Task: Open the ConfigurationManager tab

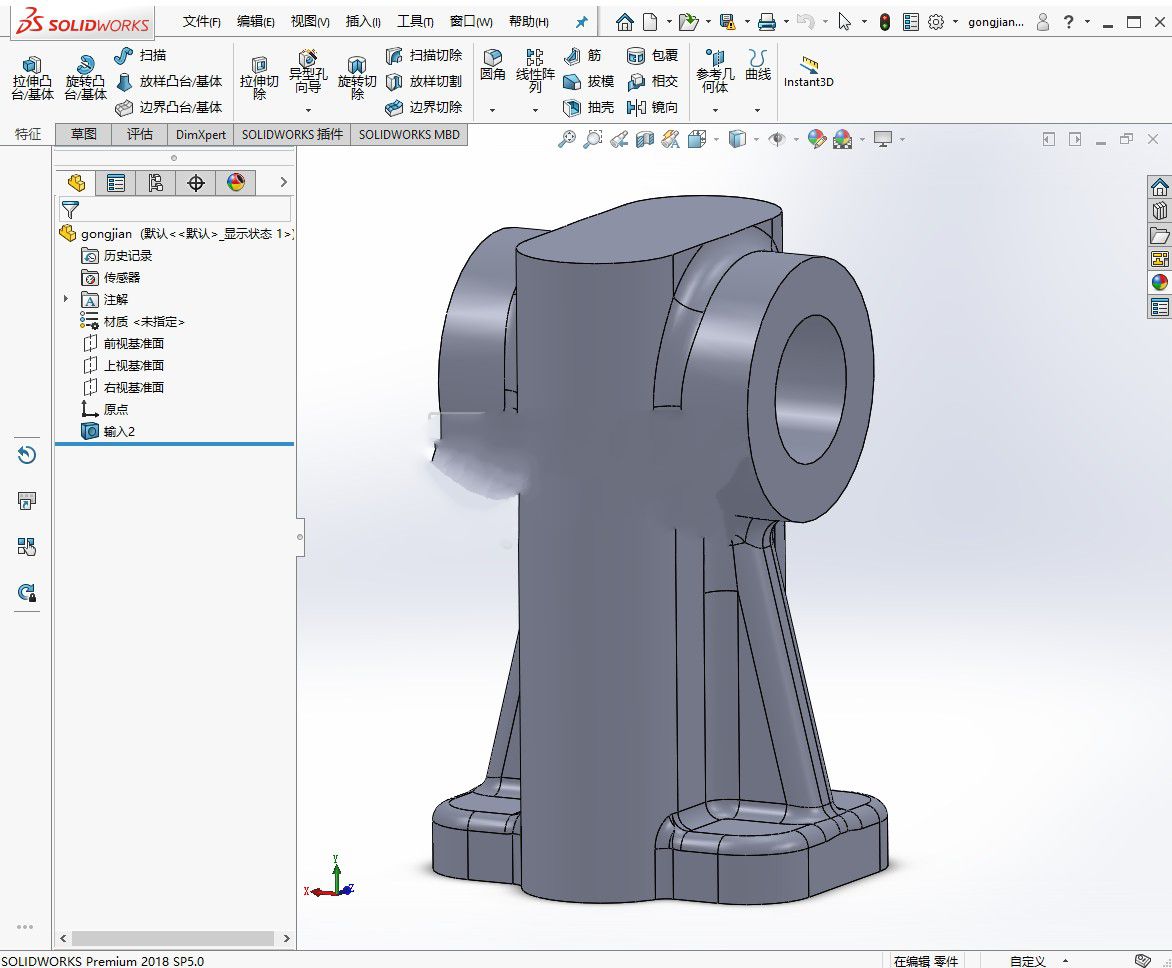Action: click(155, 183)
